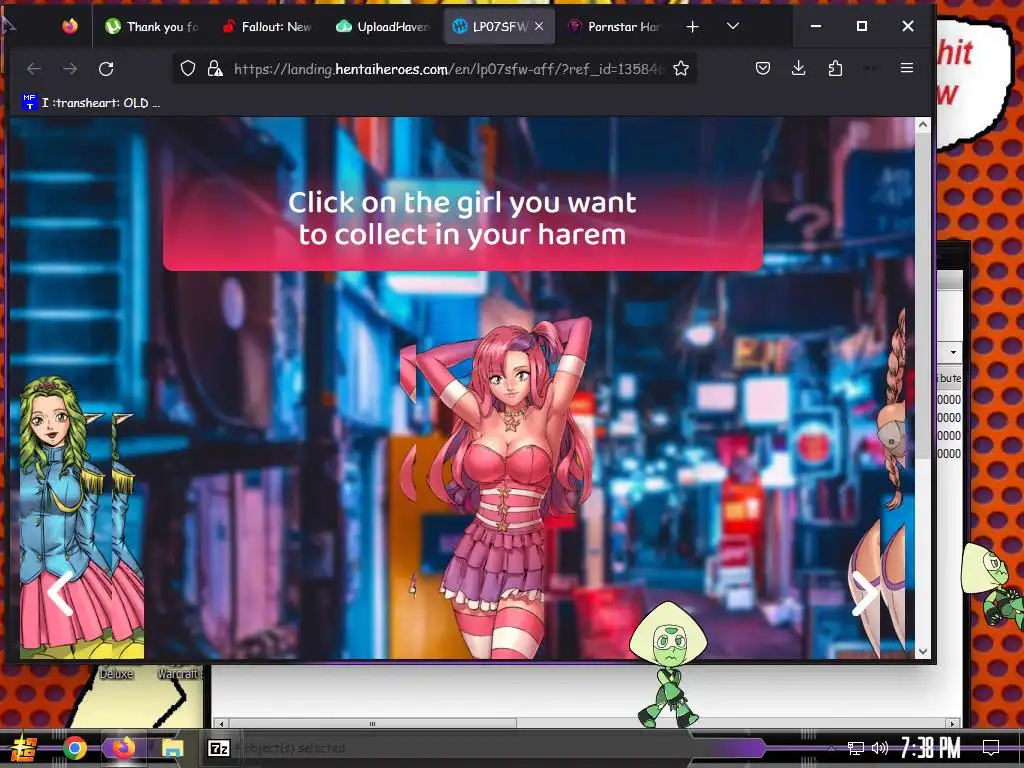Open the Start button on taskbar
The width and height of the screenshot is (1024, 768).
click(24, 748)
